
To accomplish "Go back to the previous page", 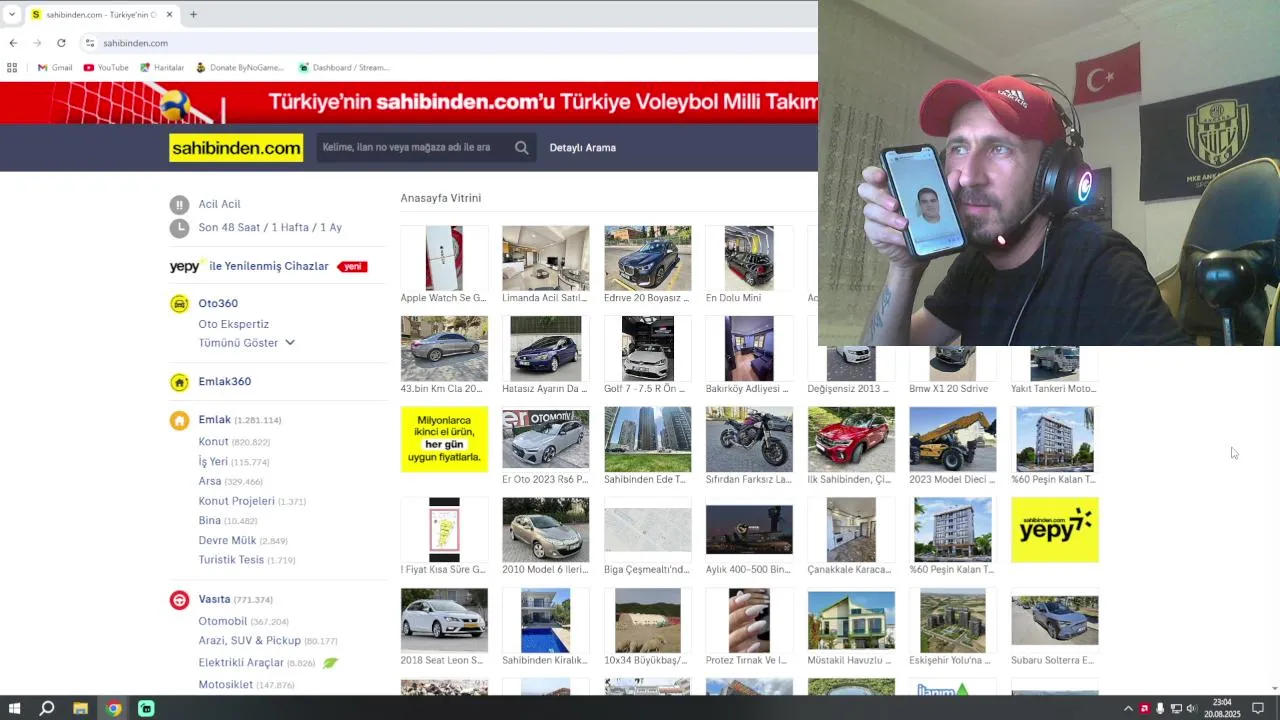I will click(13, 43).
